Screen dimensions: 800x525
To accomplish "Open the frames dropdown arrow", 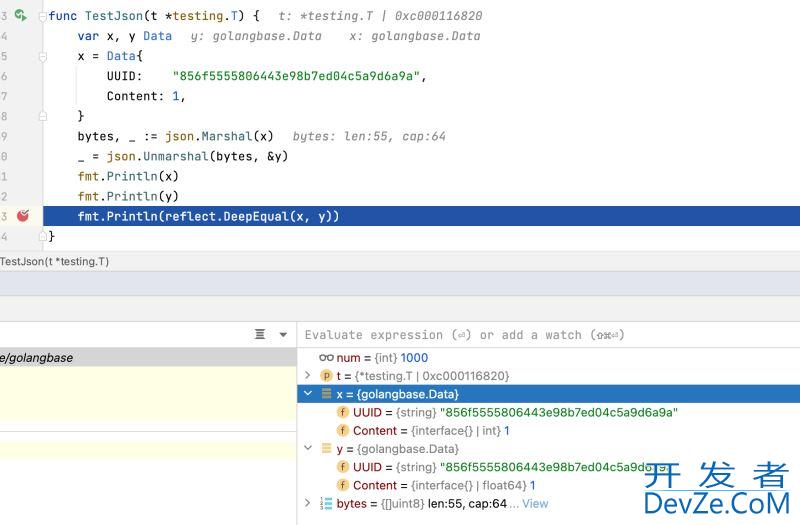I will (283, 335).
